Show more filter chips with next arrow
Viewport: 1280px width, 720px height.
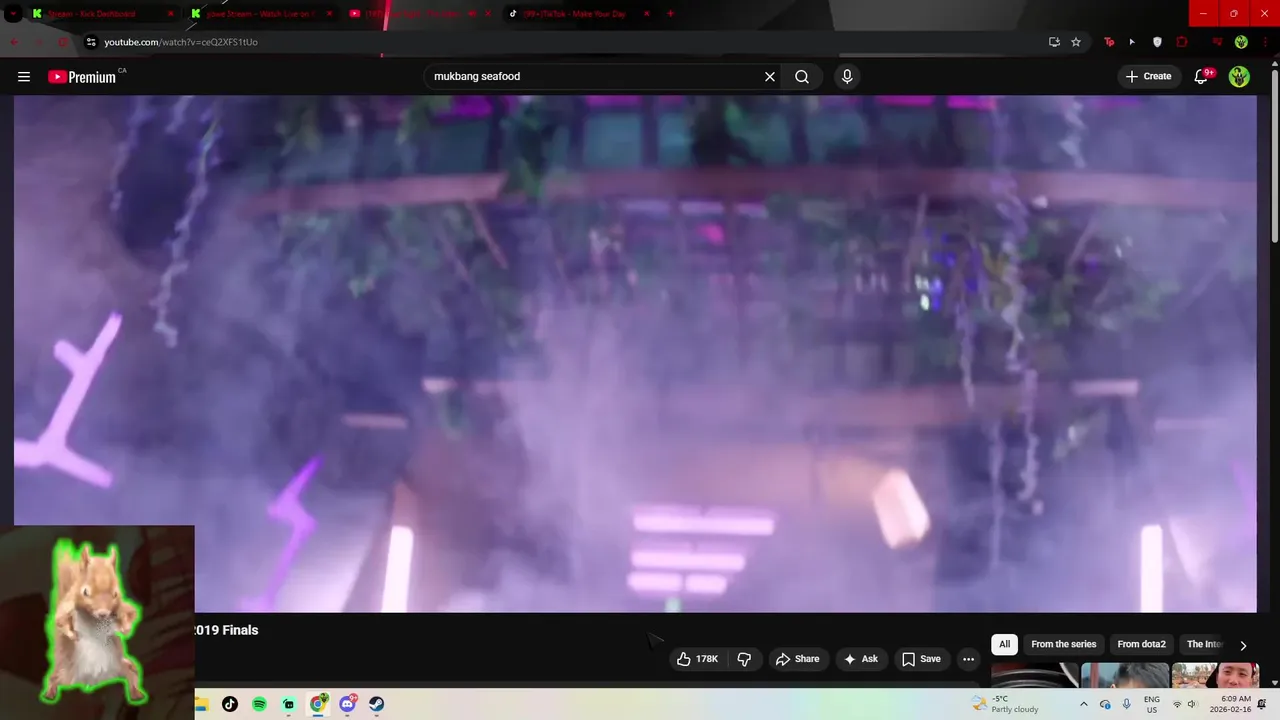(x=1243, y=645)
